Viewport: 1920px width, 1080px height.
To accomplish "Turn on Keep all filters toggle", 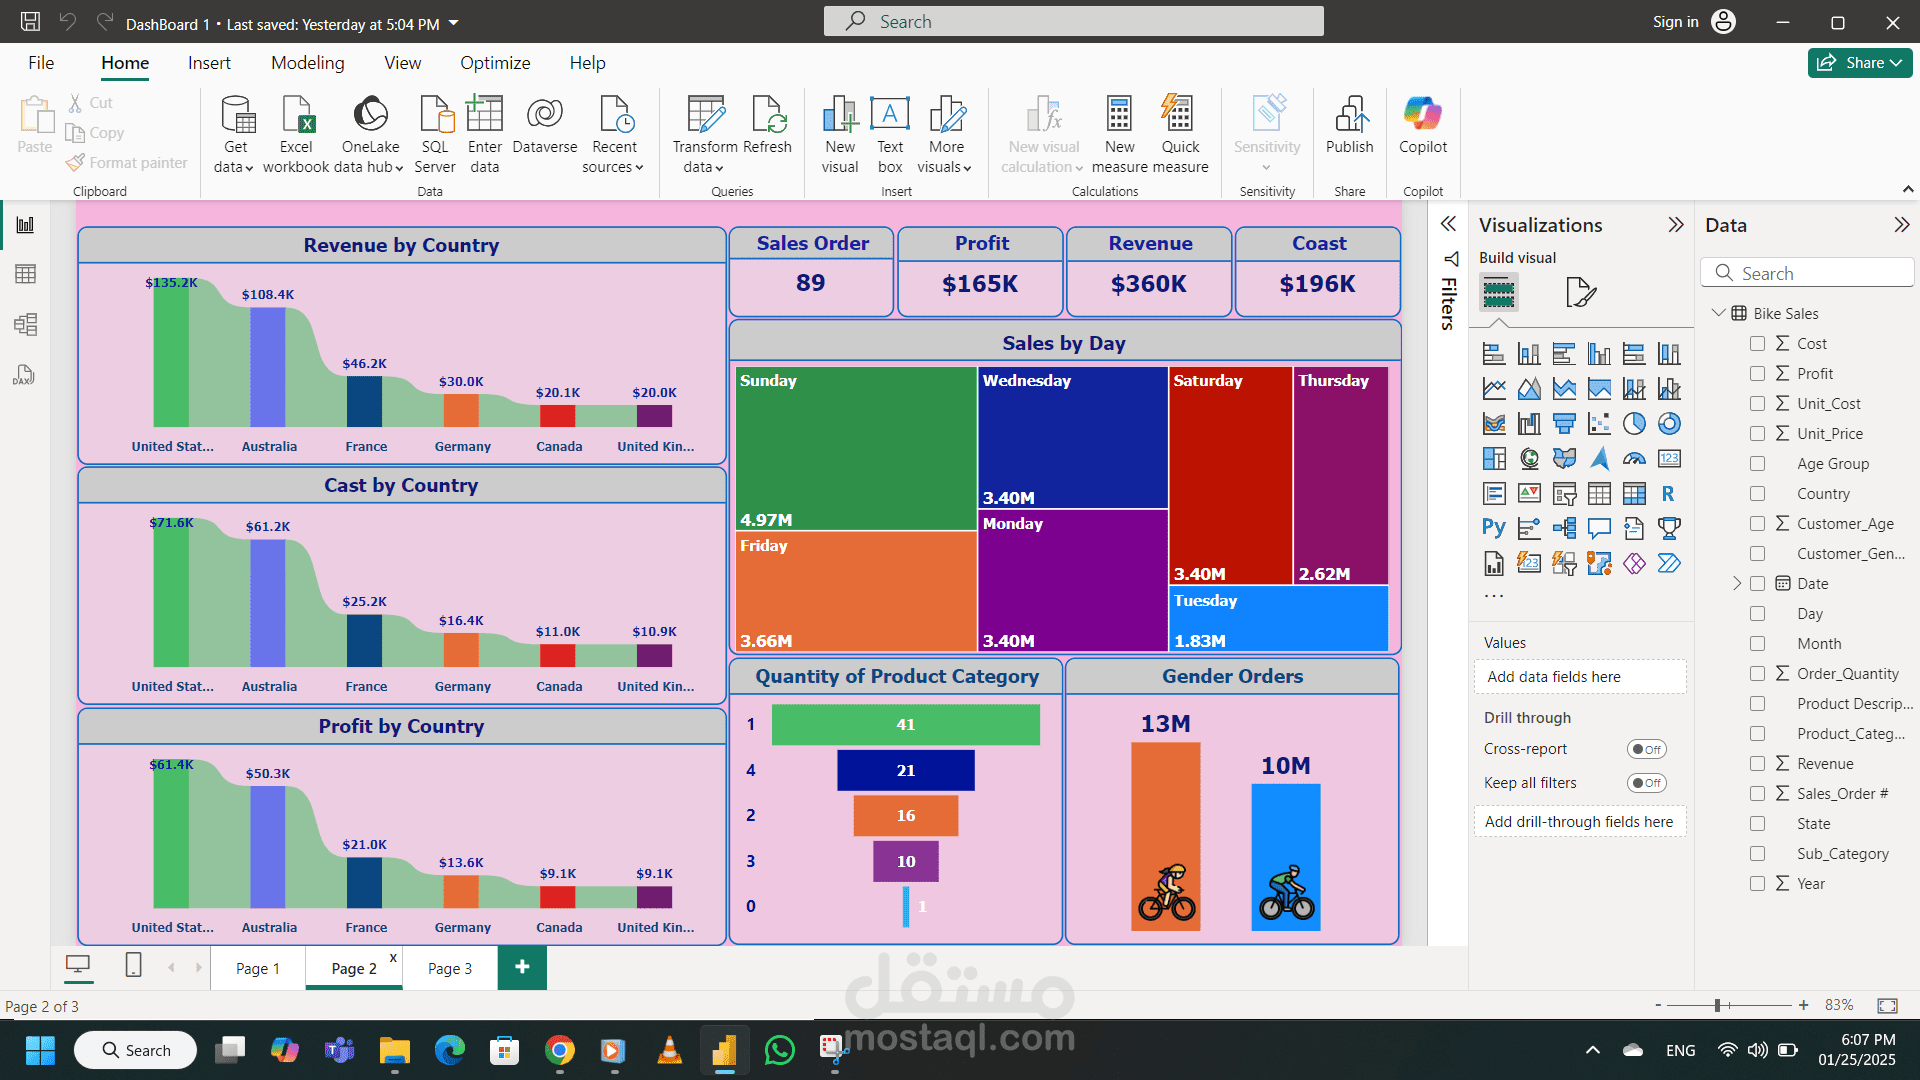I will pyautogui.click(x=1646, y=783).
